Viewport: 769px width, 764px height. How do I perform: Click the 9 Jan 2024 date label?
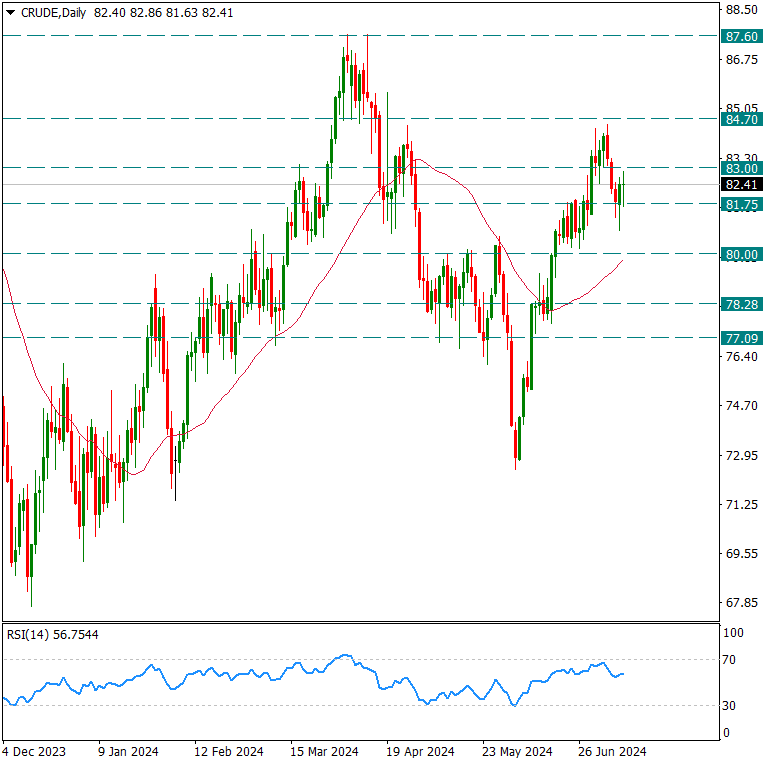[x=128, y=751]
